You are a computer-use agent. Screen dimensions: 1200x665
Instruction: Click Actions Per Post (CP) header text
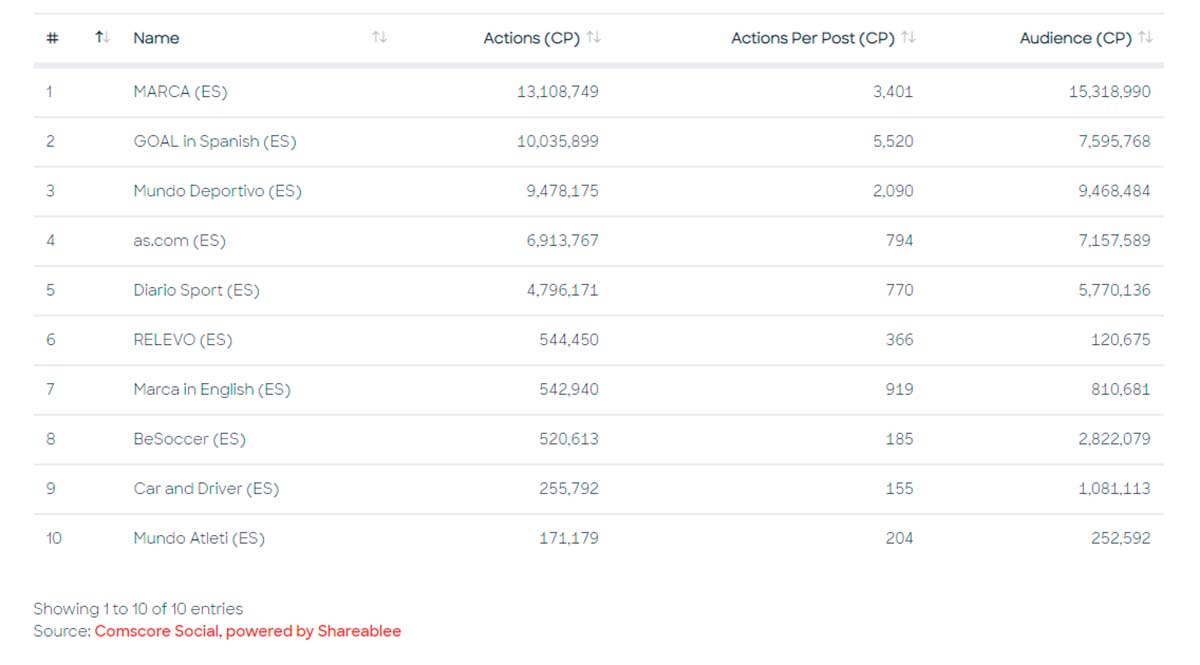coord(812,38)
